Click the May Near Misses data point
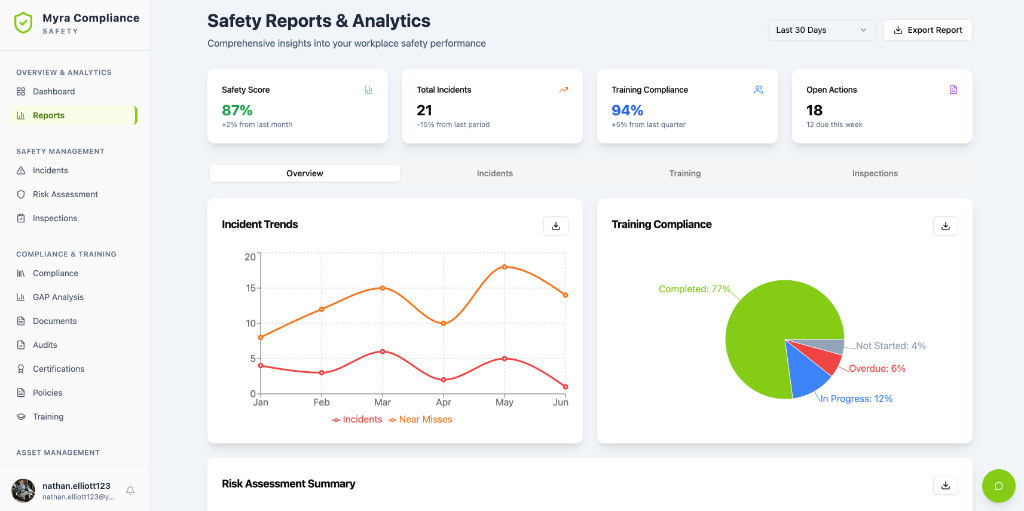This screenshot has width=1024, height=511. [x=505, y=267]
